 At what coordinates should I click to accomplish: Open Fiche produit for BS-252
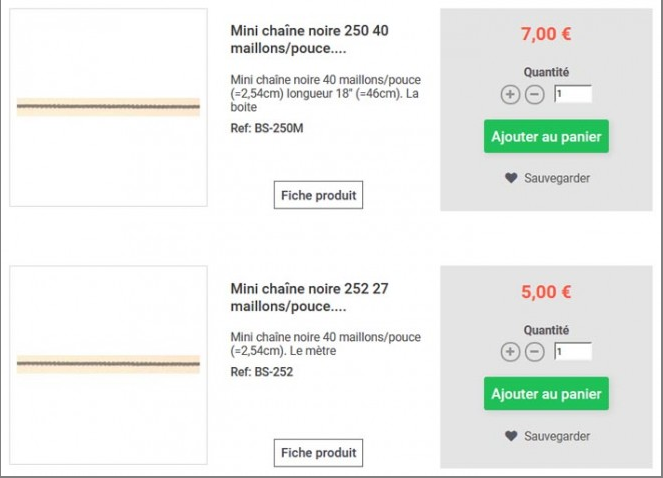[x=318, y=453]
